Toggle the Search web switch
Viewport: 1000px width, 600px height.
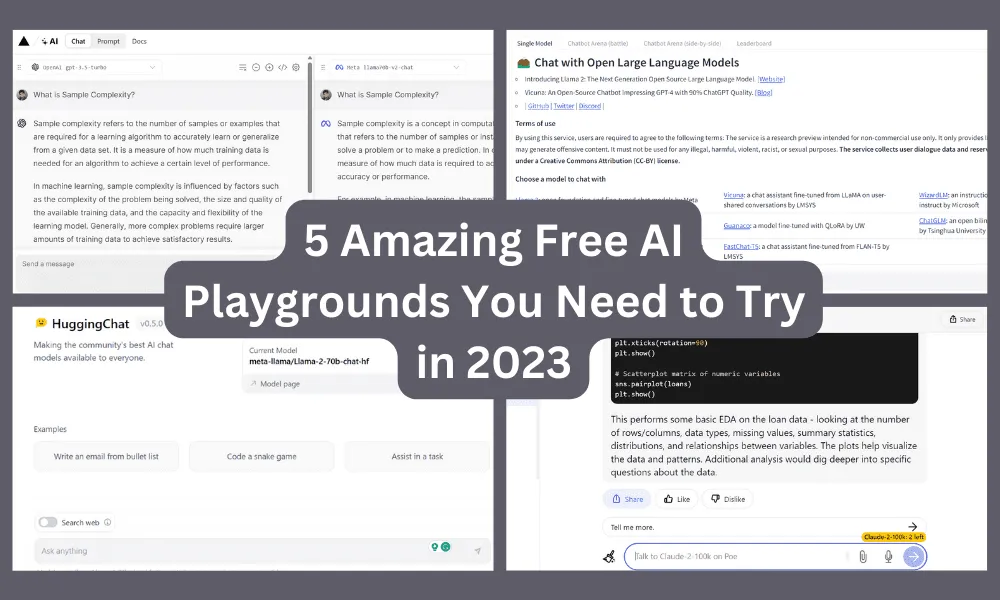(48, 522)
